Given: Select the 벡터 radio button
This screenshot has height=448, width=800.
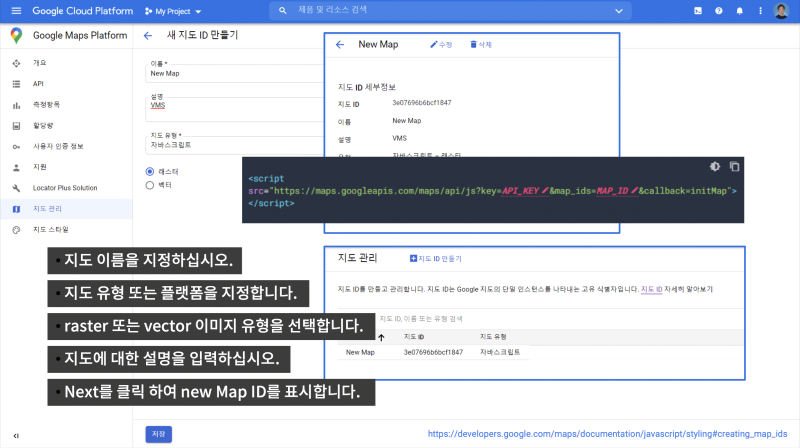Looking at the screenshot, I should (150, 185).
